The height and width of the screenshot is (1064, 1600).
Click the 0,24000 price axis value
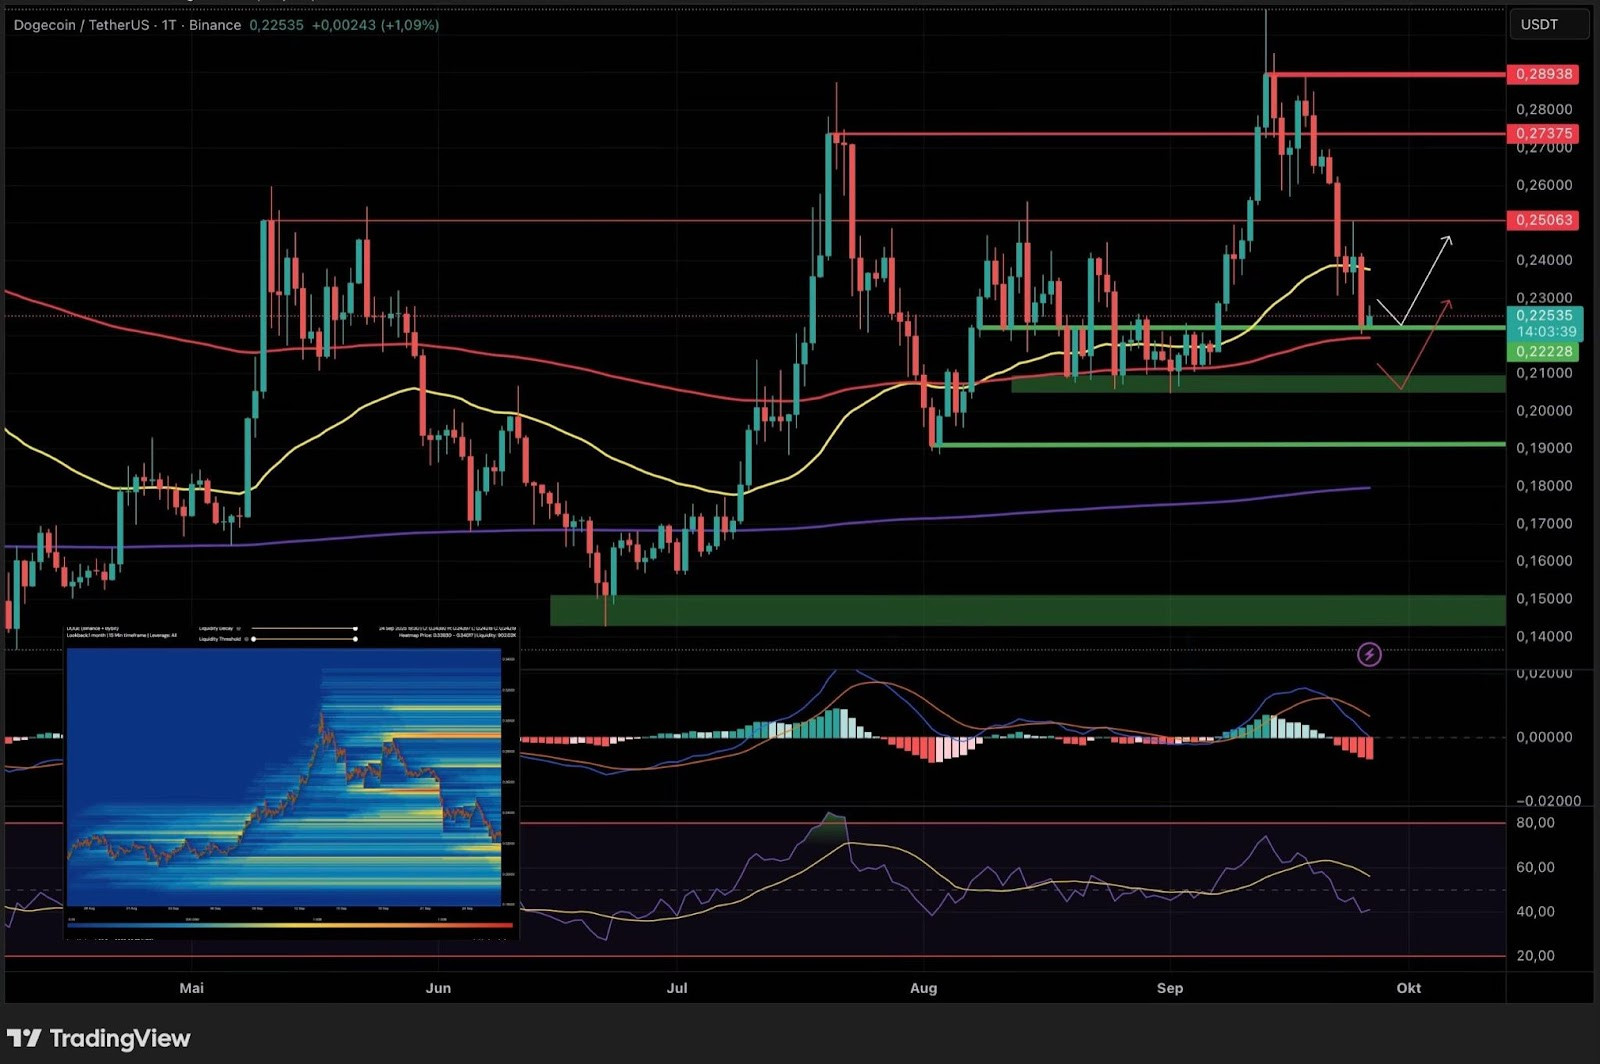1544,260
